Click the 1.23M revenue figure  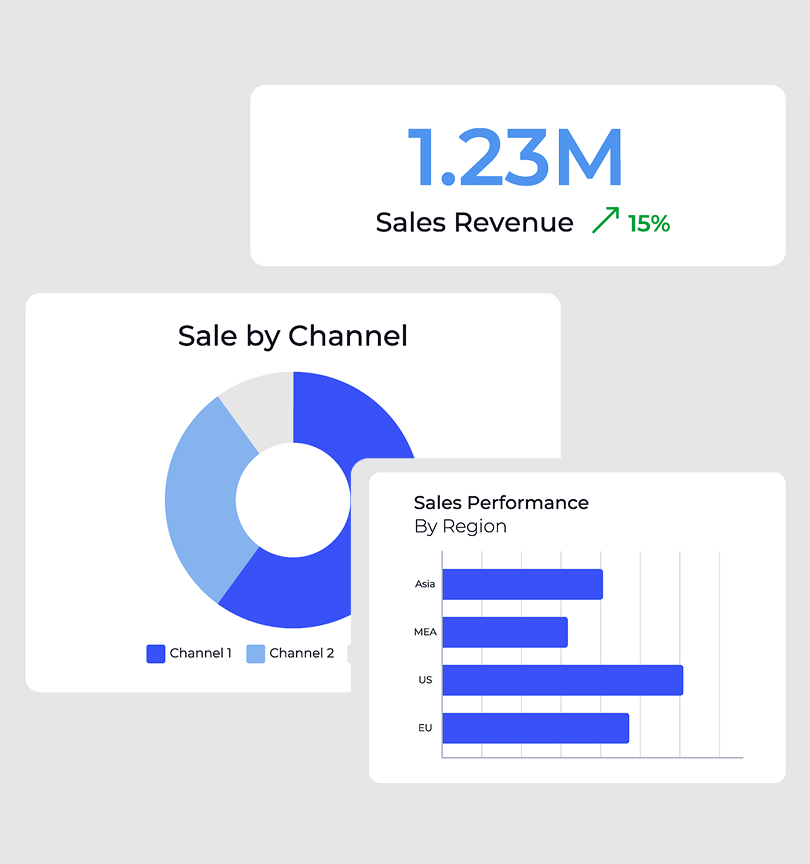click(516, 155)
